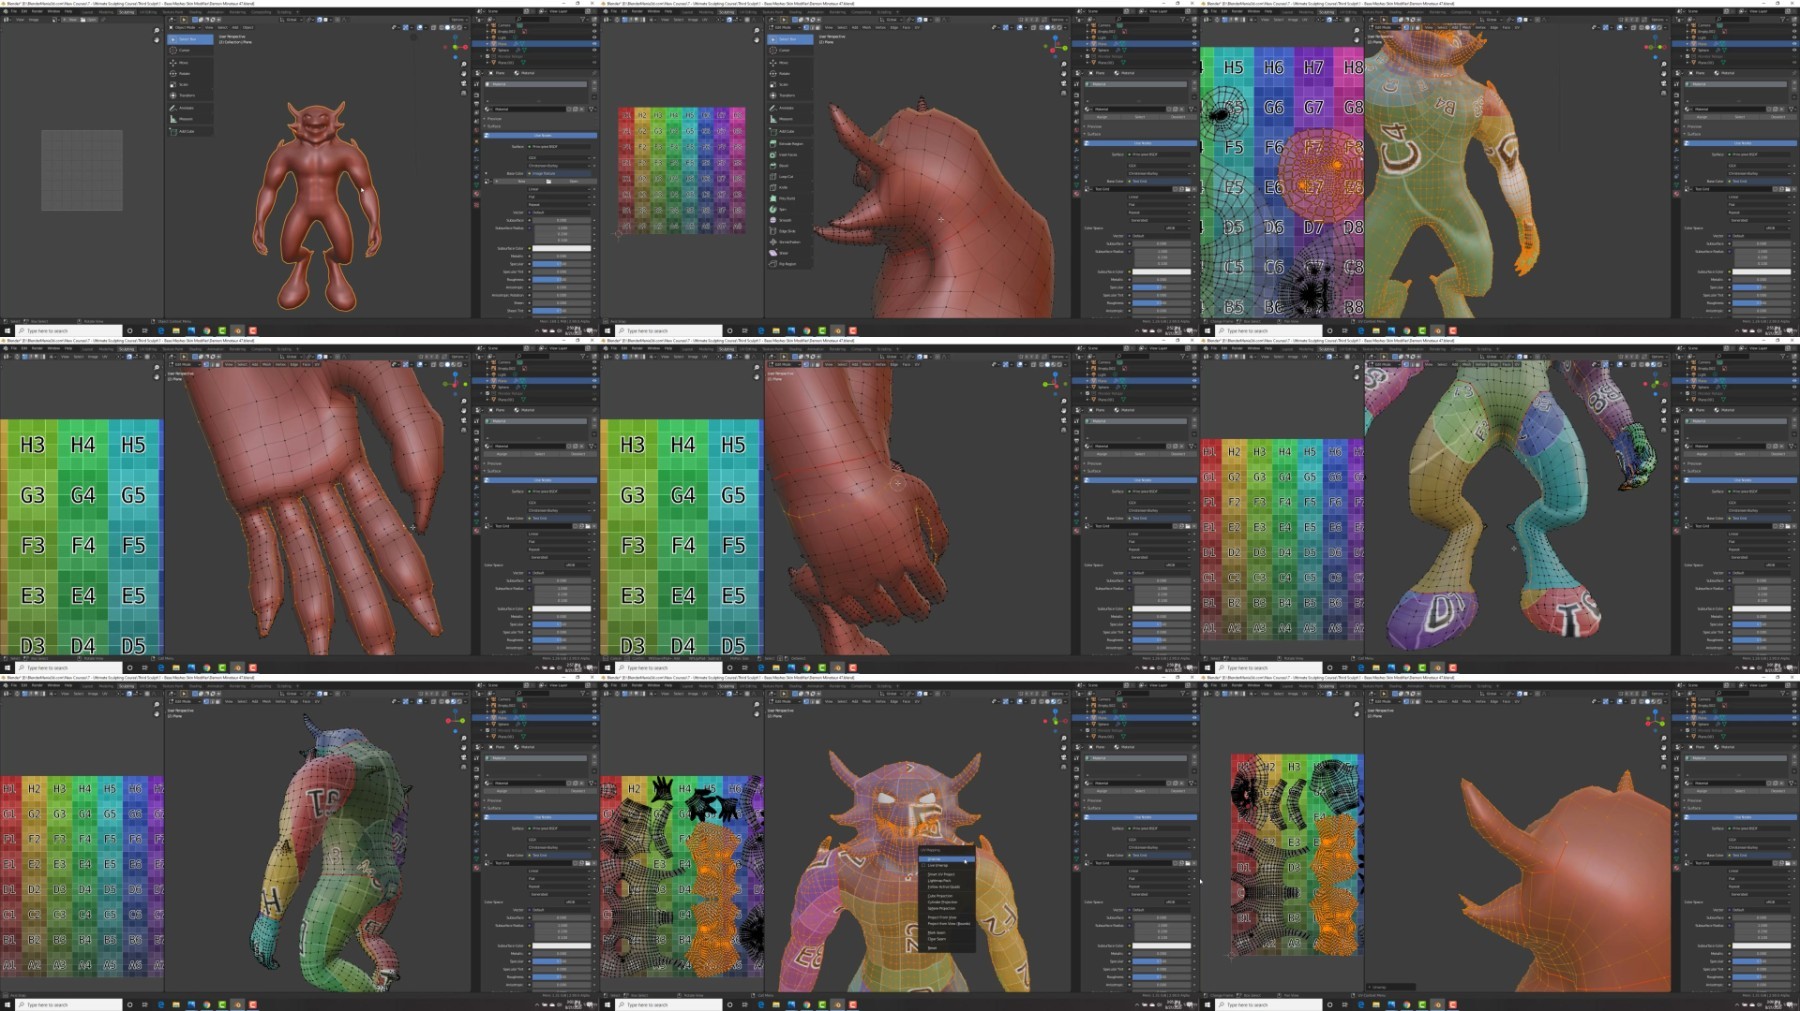Viewport: 1800px width, 1011px height.
Task: Select the Rotate tool in top-left frame
Action: click(x=190, y=73)
